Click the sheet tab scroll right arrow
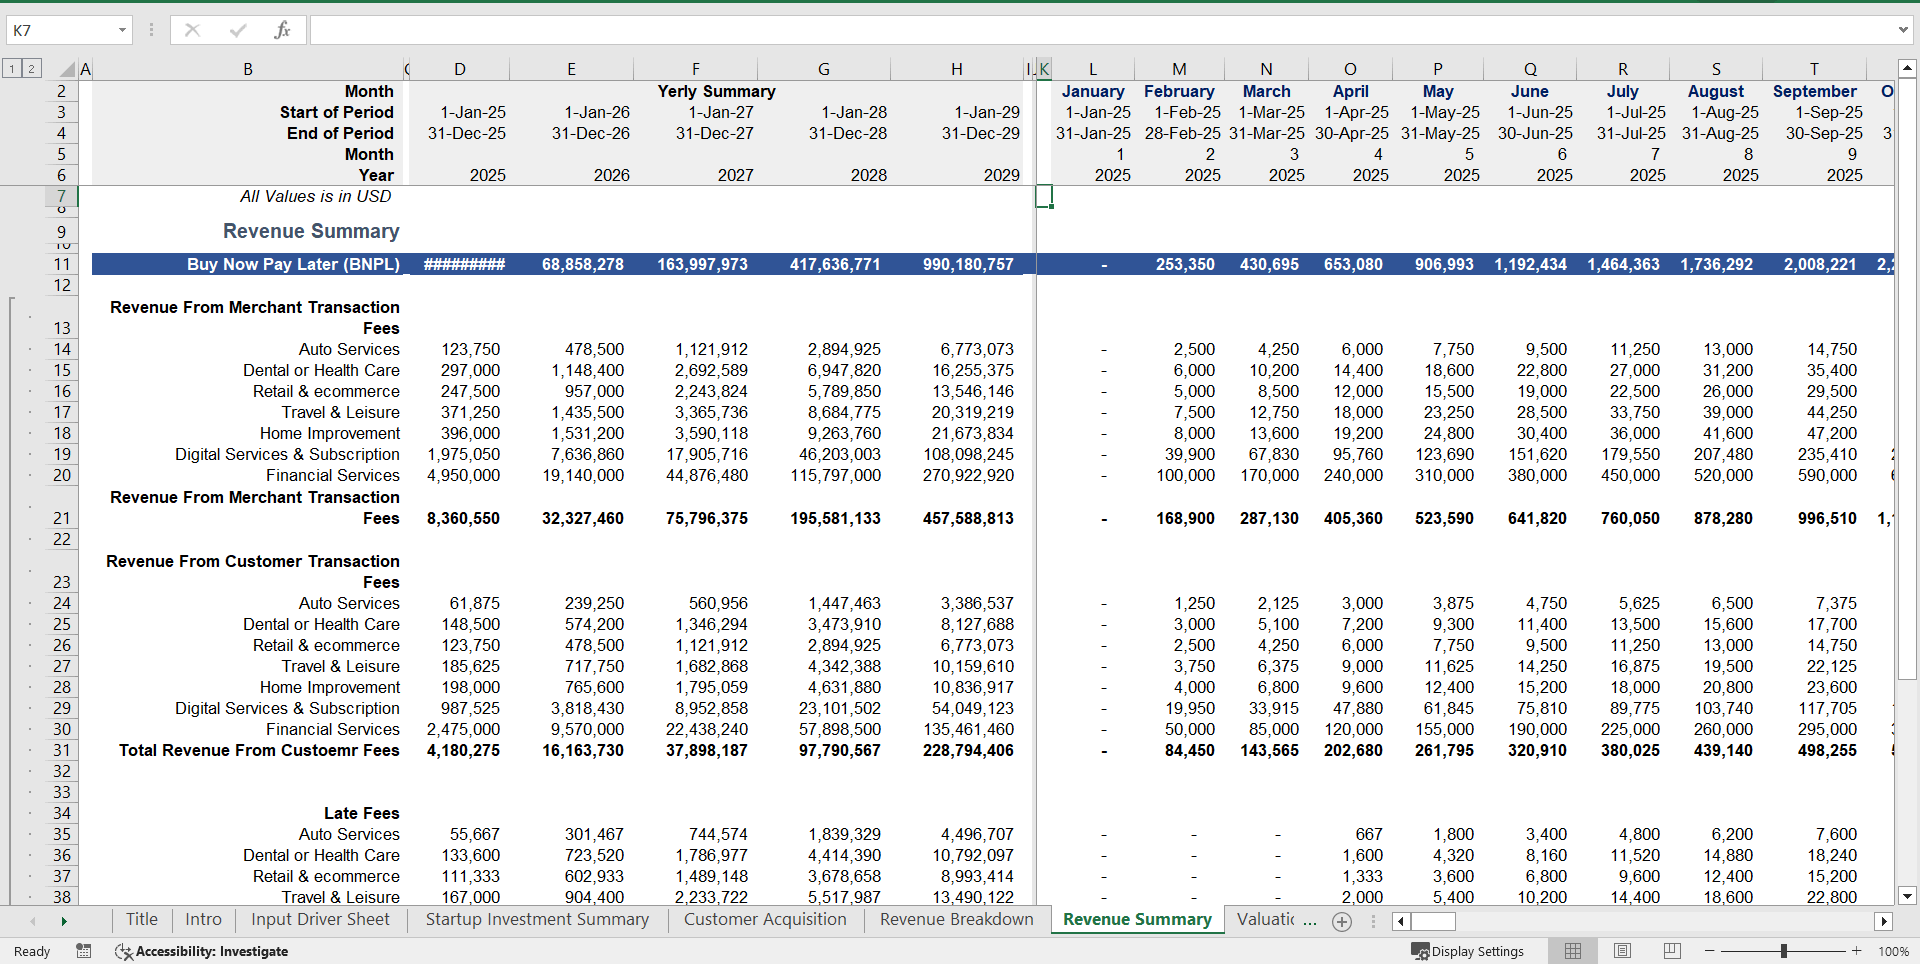This screenshot has height=966, width=1920. coord(64,921)
